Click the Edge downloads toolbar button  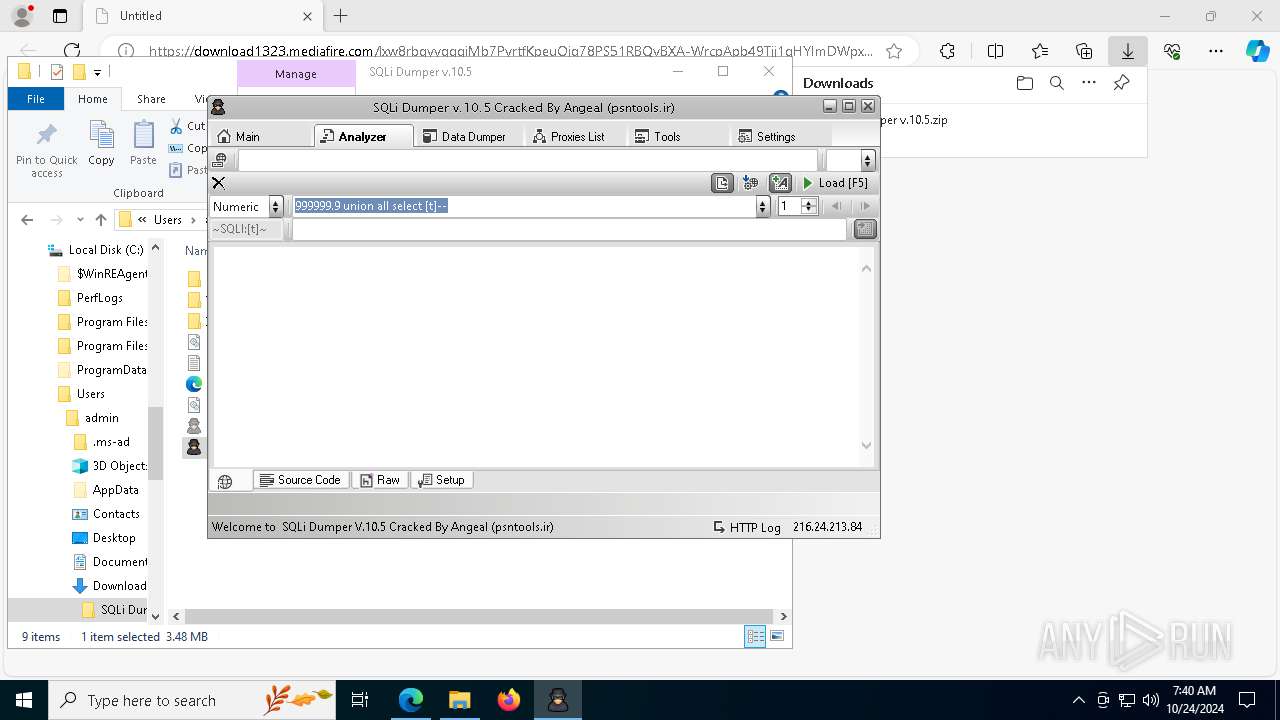point(1127,51)
